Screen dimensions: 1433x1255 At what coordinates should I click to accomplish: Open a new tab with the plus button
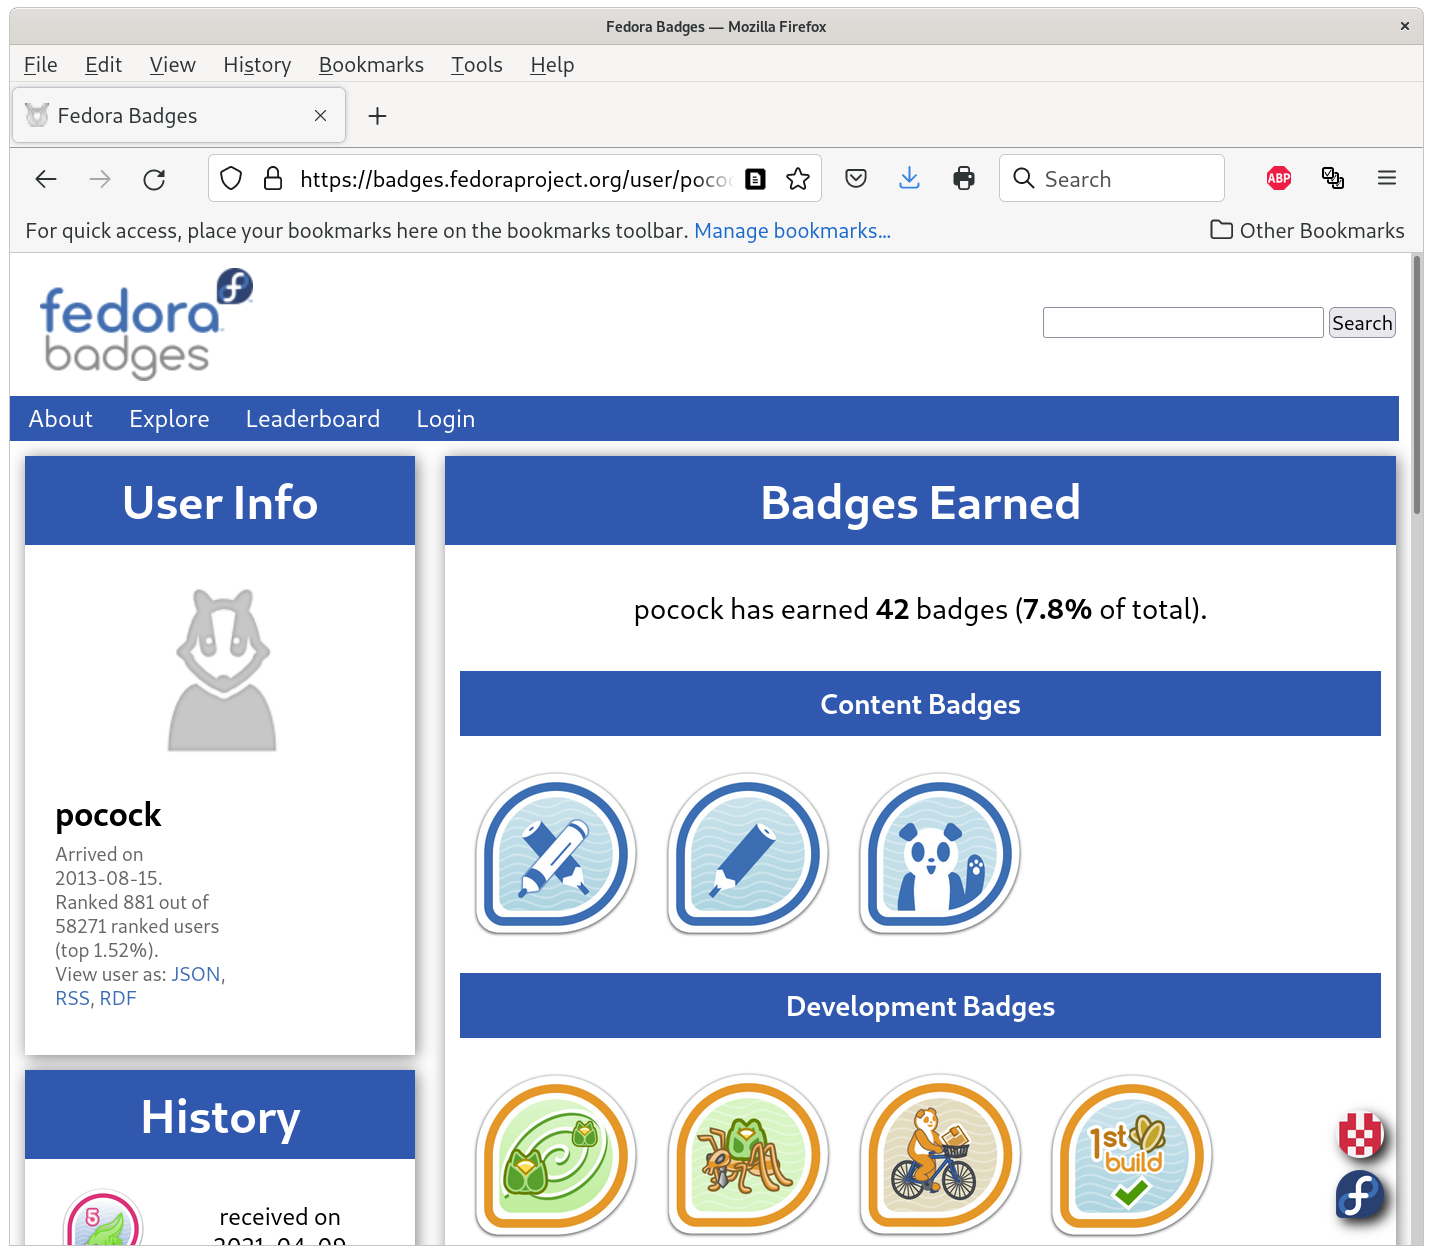[x=377, y=116]
